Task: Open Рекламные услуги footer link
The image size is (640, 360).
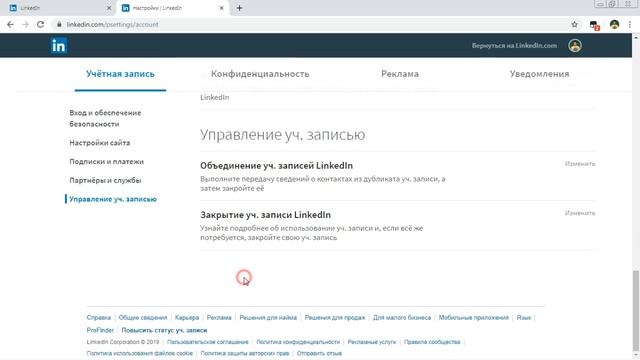Action: tap(372, 342)
